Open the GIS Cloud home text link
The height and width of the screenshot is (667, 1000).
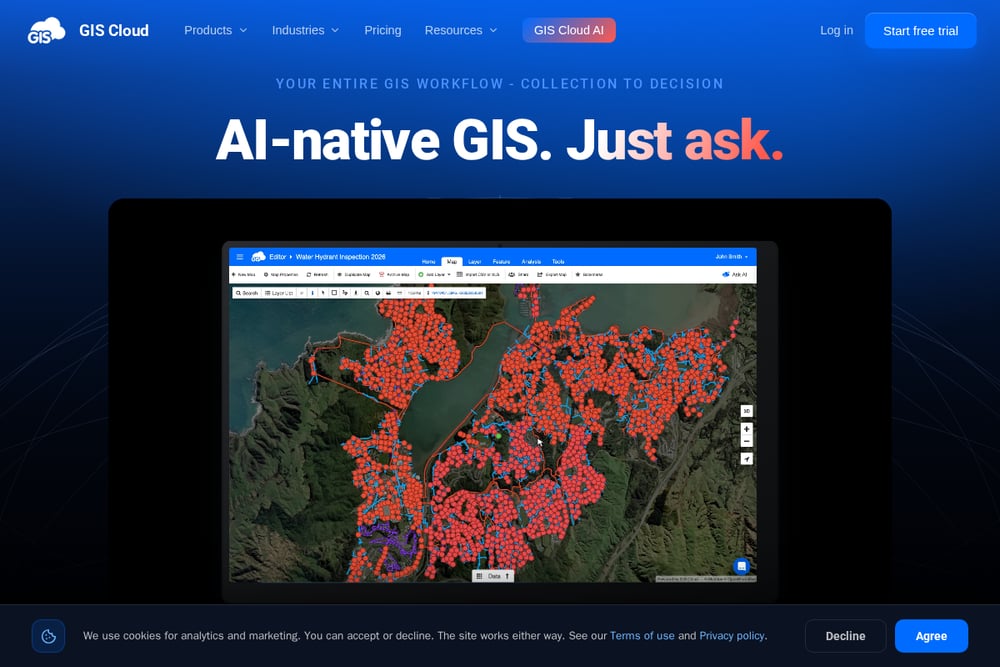pyautogui.click(x=114, y=30)
